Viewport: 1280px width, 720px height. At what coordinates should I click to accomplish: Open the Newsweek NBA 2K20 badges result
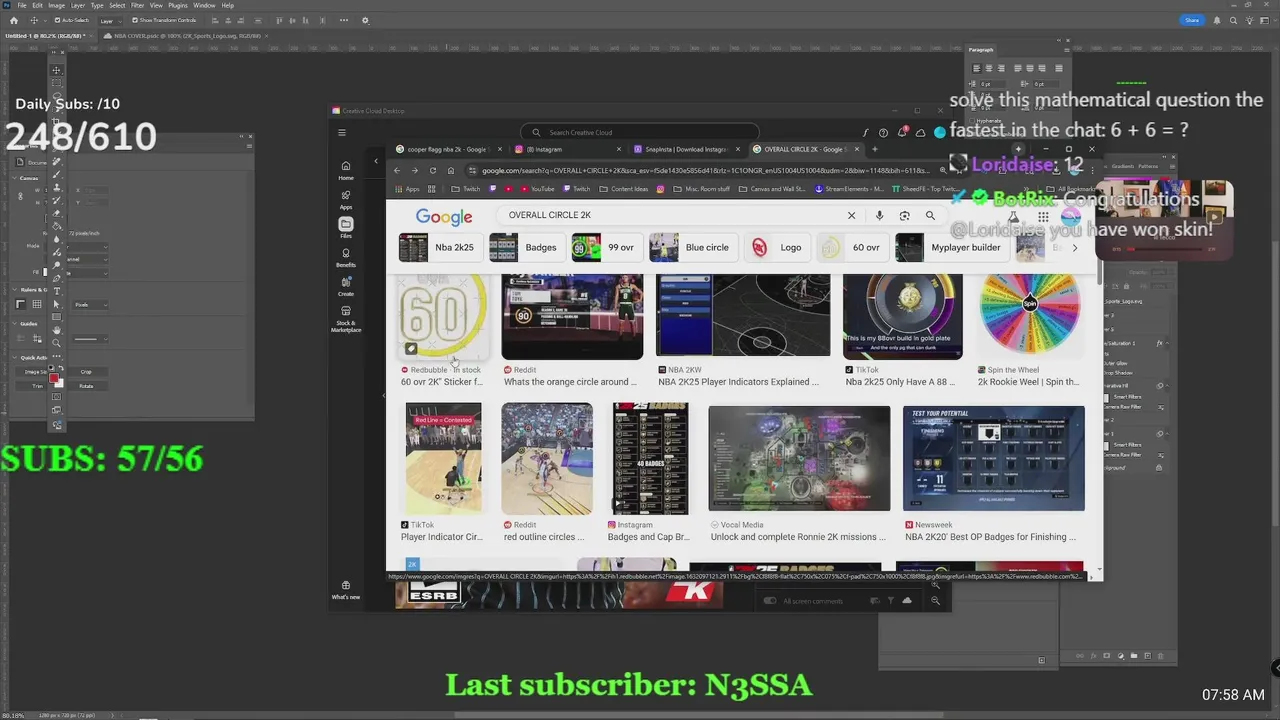[x=993, y=458]
